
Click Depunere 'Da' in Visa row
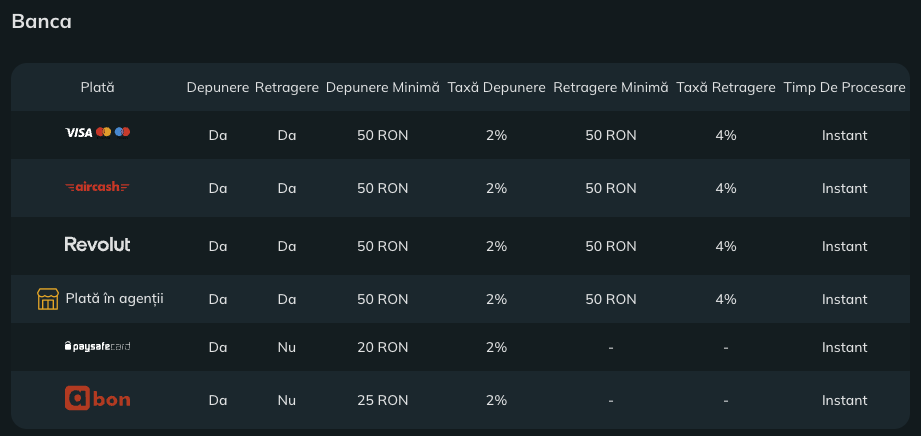pos(218,135)
